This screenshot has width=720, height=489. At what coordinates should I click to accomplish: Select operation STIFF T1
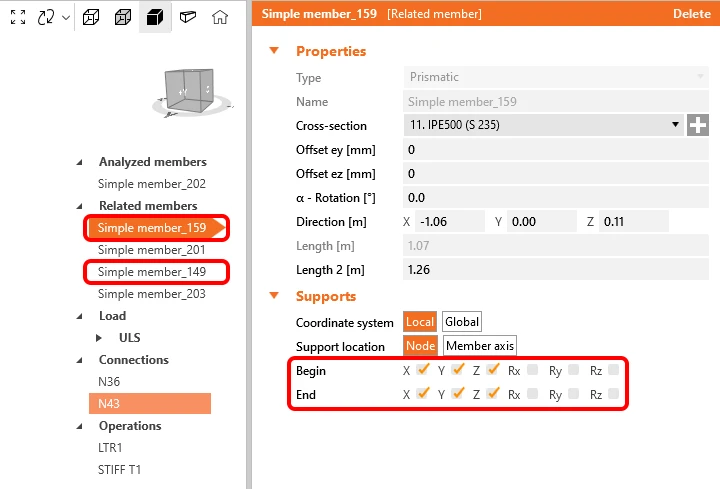(x=119, y=470)
